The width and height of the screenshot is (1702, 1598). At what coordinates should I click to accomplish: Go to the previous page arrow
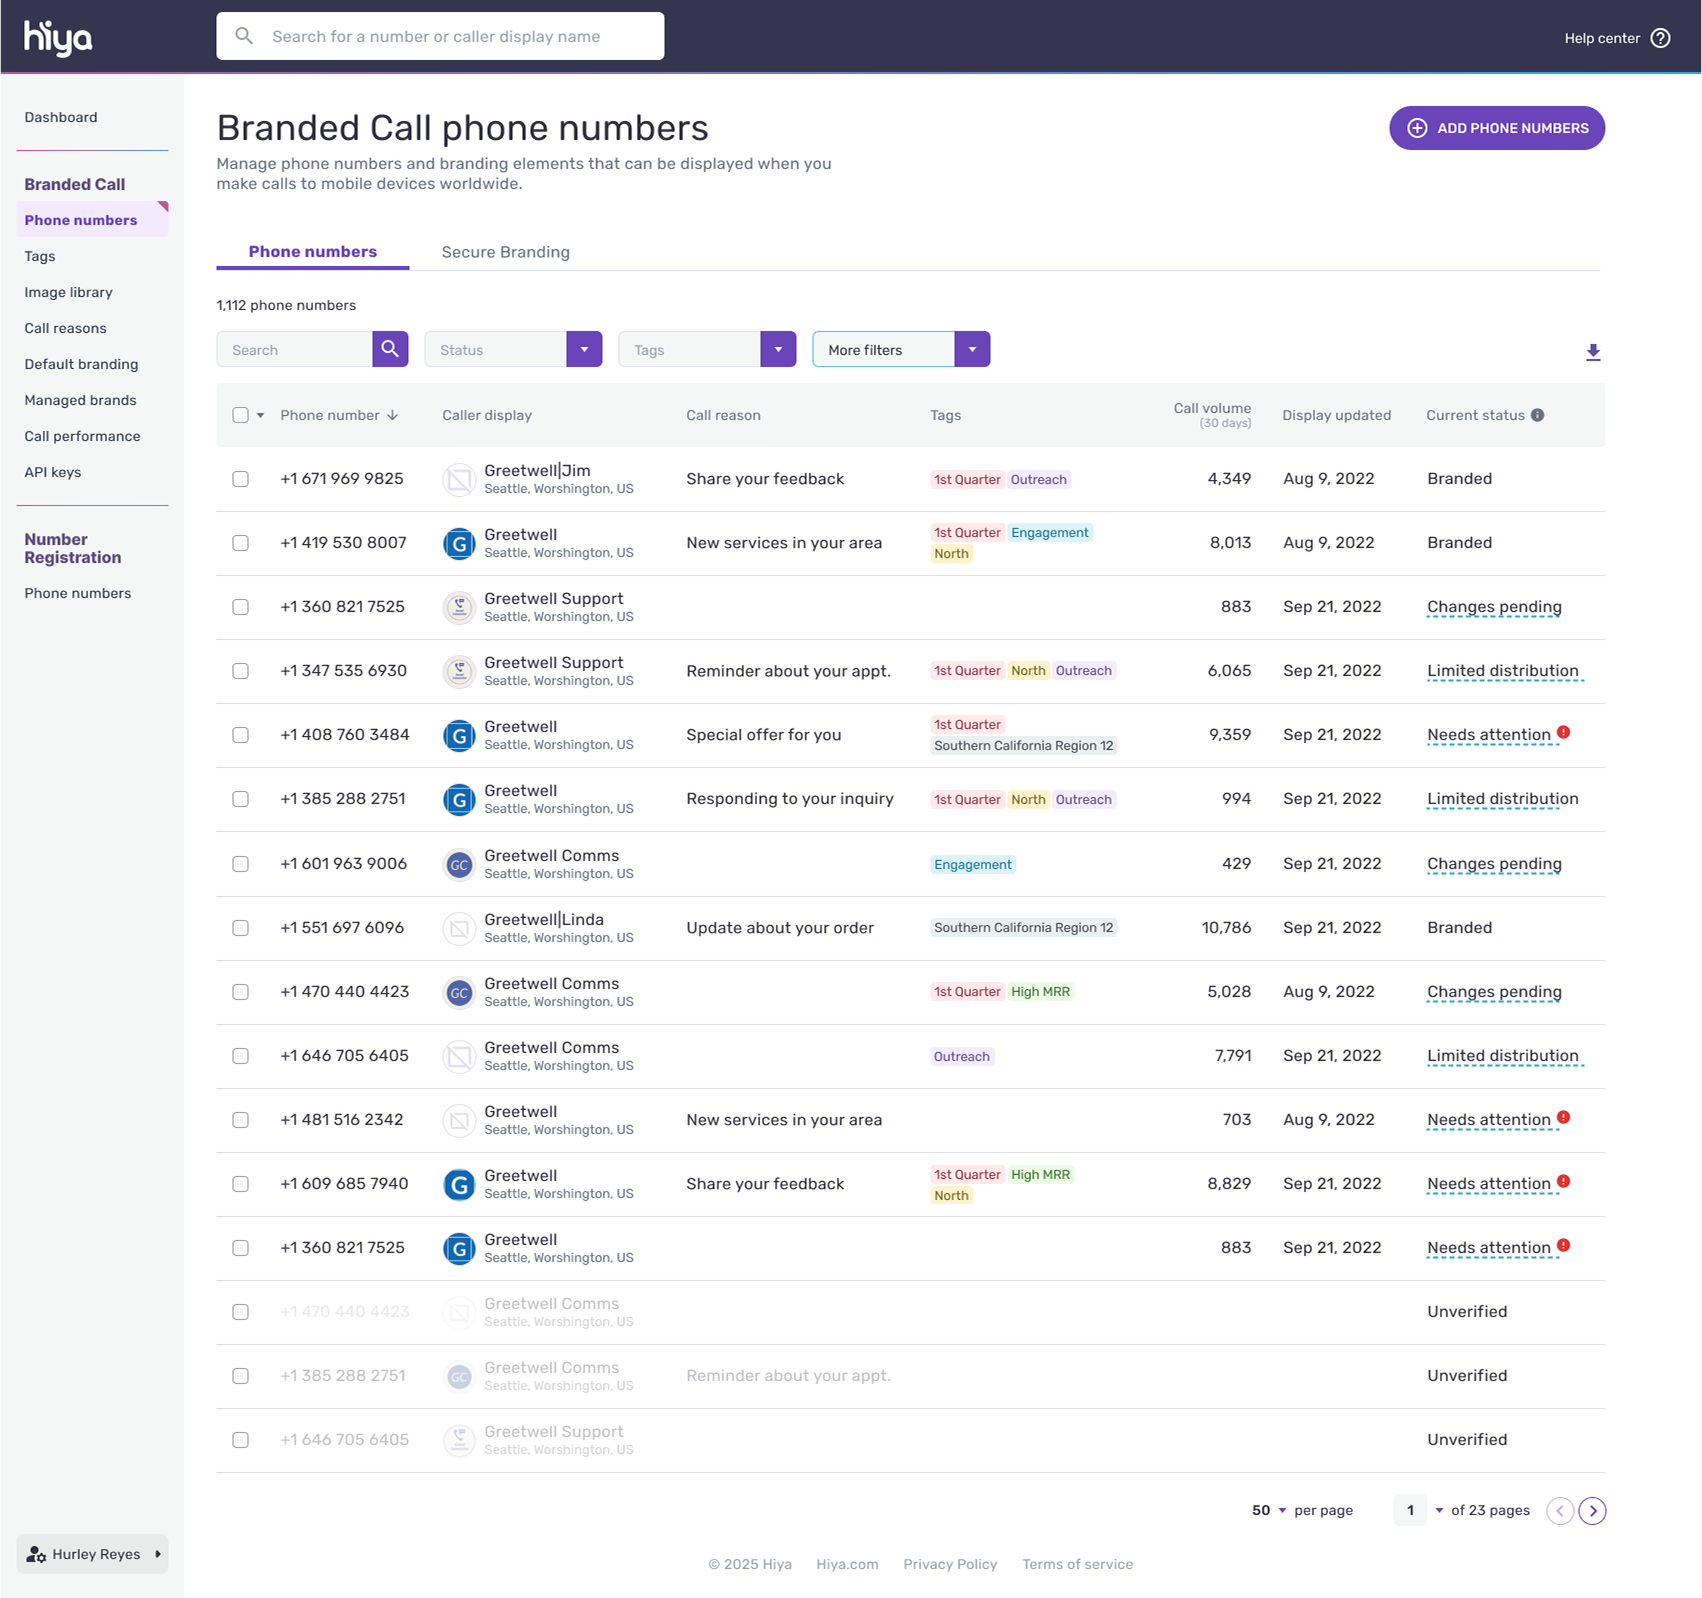click(x=1560, y=1510)
